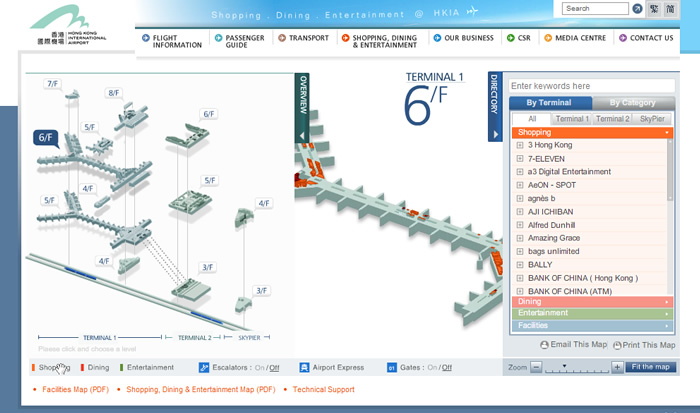Click the Gates legend icon
Viewport: 700px width, 413px height.
[392, 367]
